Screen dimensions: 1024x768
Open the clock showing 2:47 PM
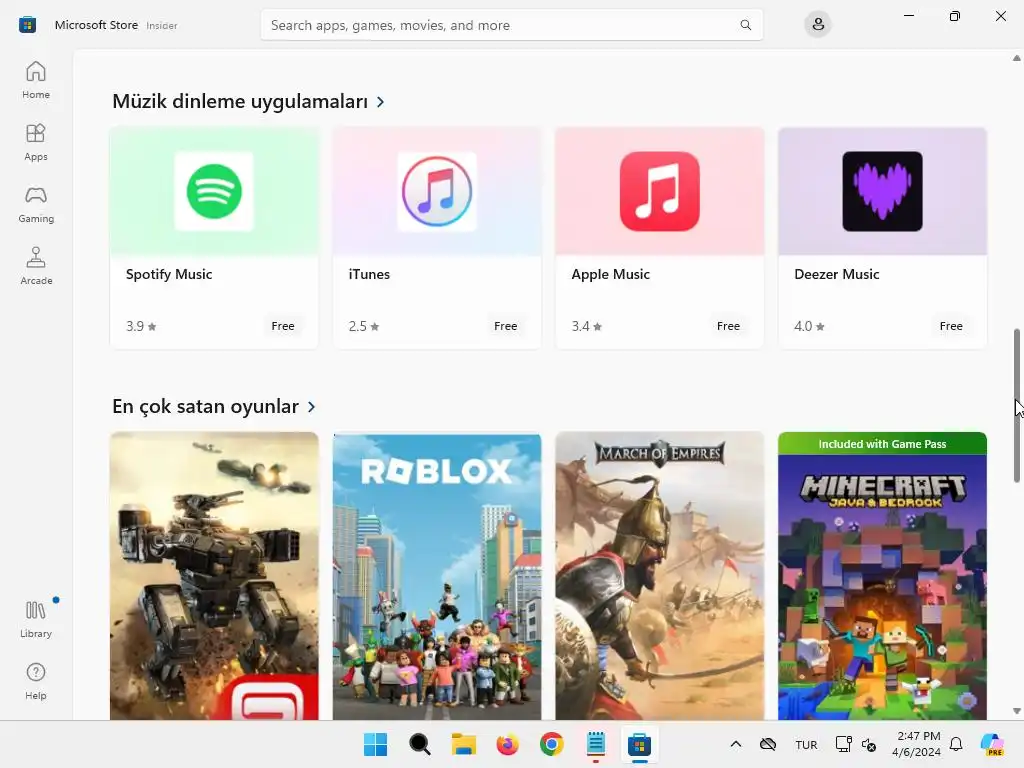(x=917, y=744)
